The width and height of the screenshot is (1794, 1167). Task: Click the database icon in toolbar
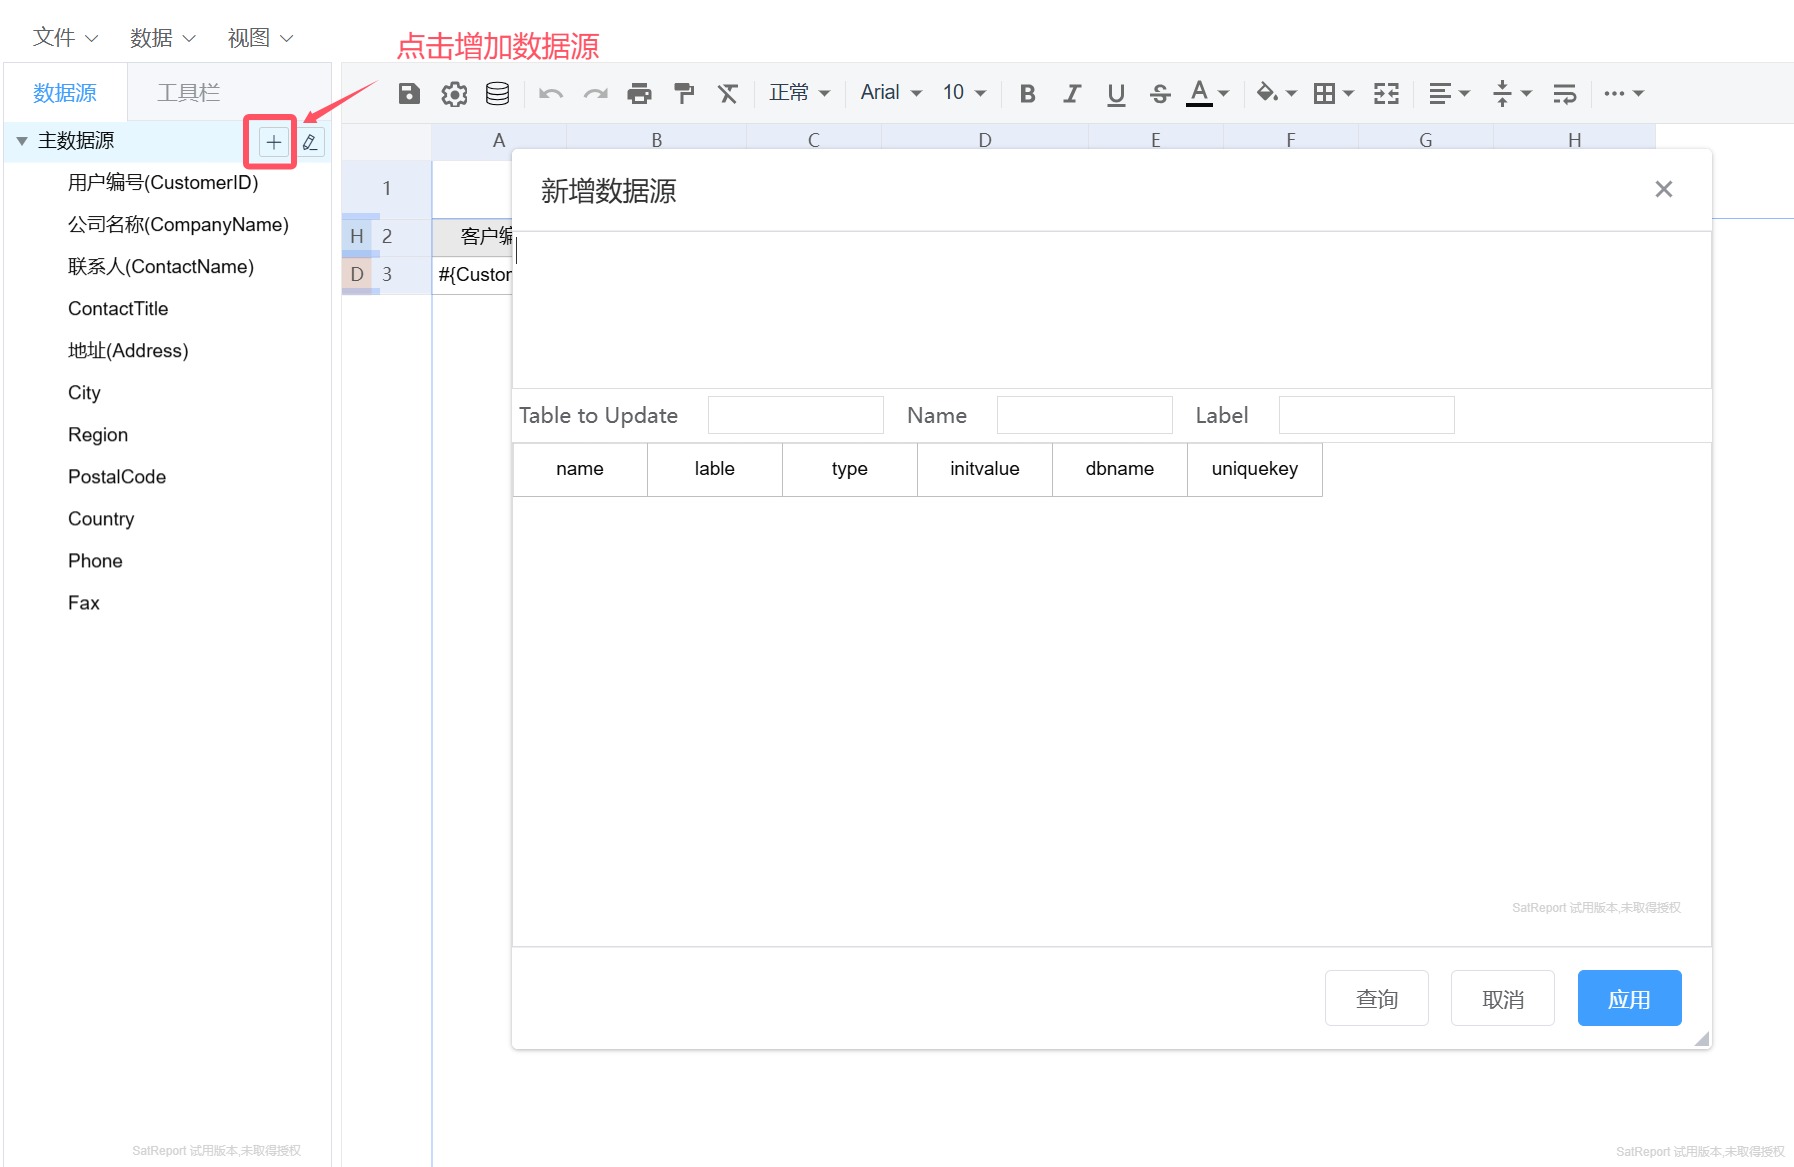tap(497, 93)
